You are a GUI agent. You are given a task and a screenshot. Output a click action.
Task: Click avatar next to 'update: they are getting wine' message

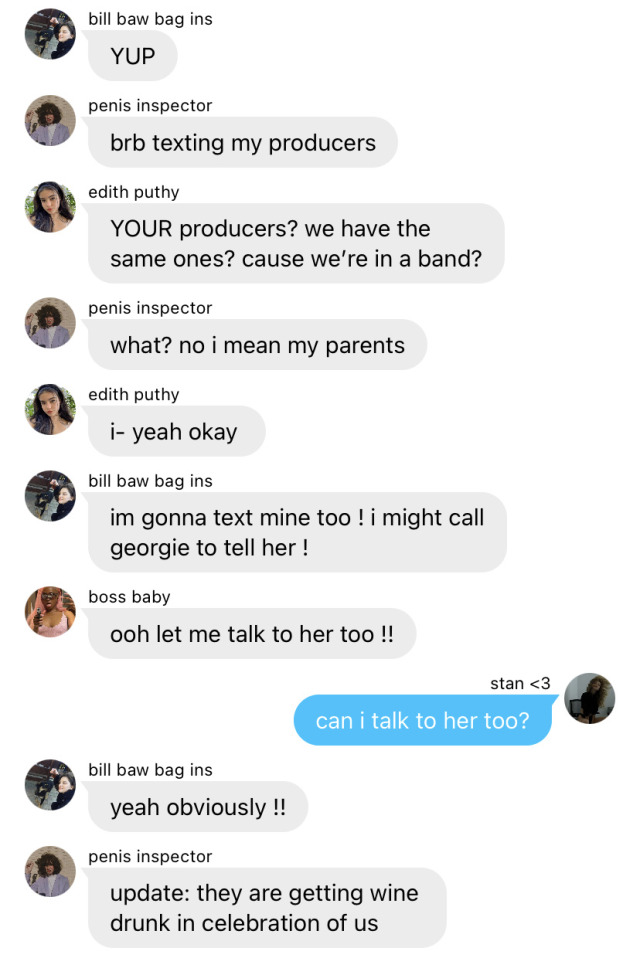point(50,871)
